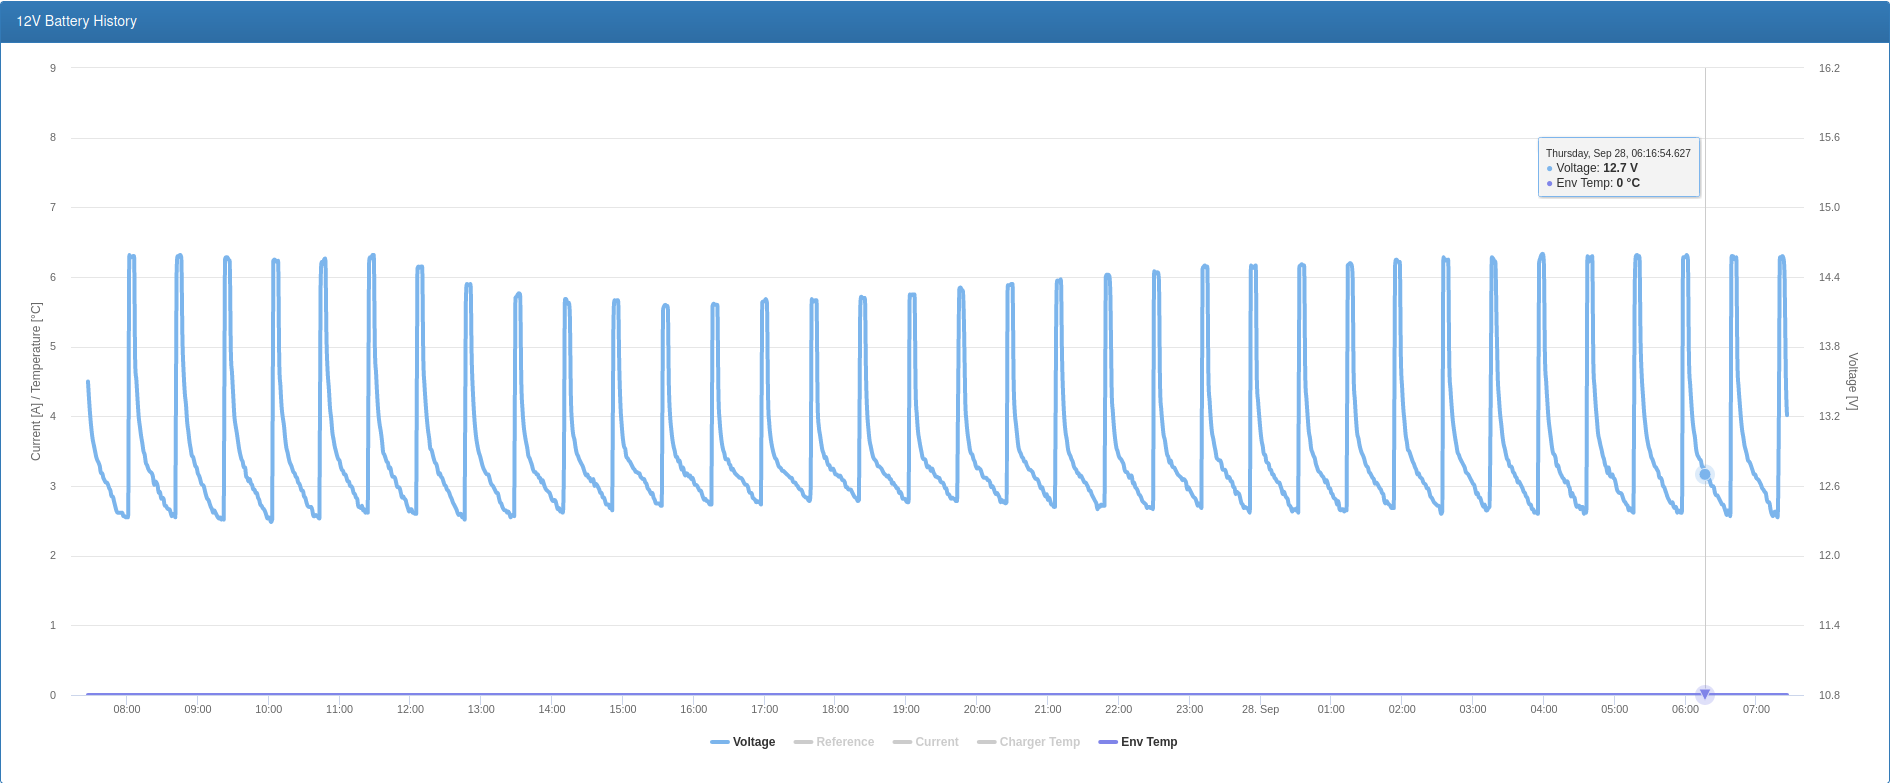Select the highlighted voltage point marker
The image size is (1890, 783).
point(1705,474)
